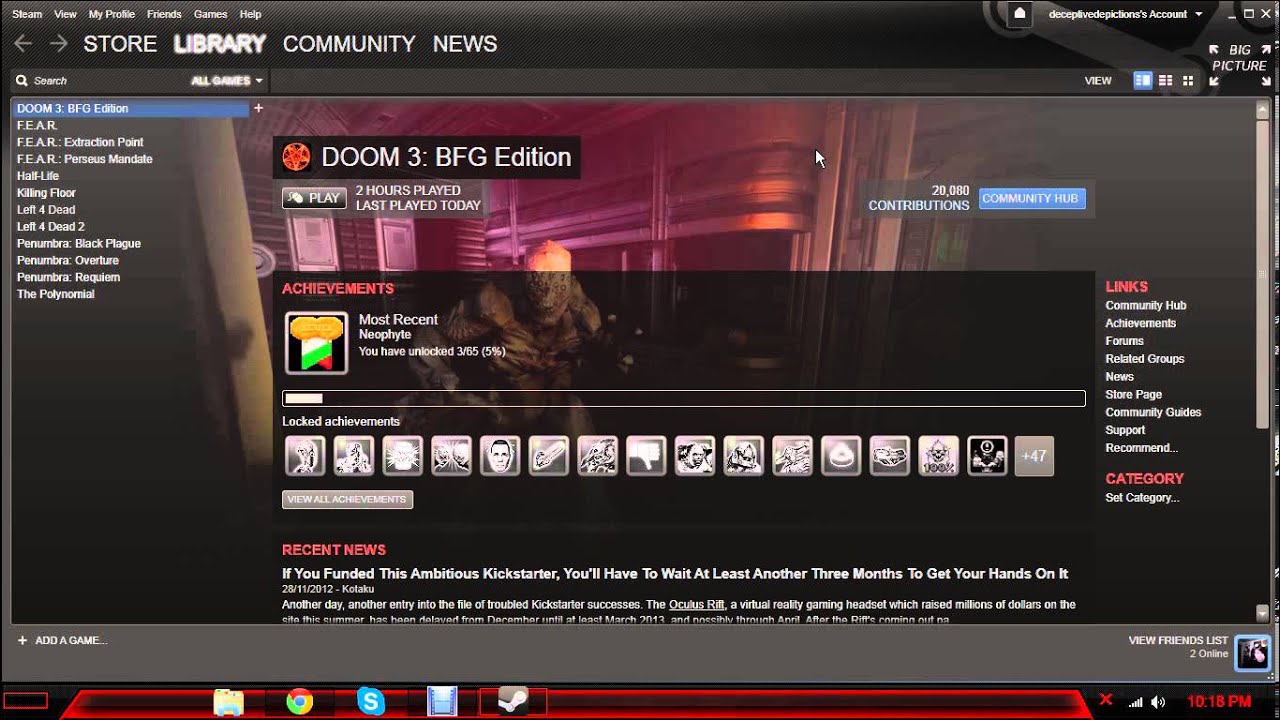Launch Big Picture mode

(1239, 65)
